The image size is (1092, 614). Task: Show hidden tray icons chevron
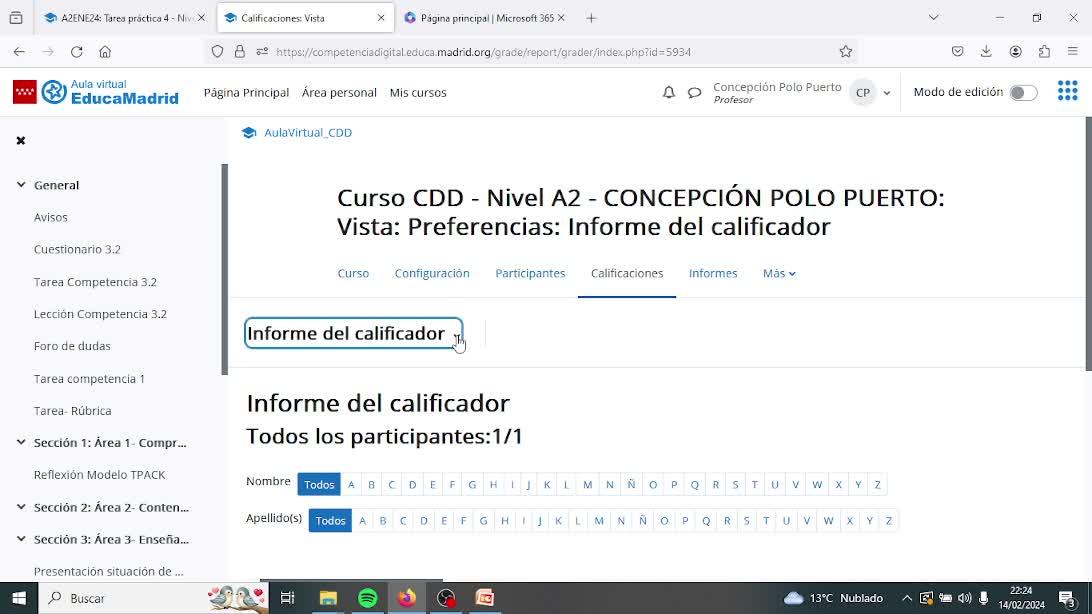click(907, 598)
